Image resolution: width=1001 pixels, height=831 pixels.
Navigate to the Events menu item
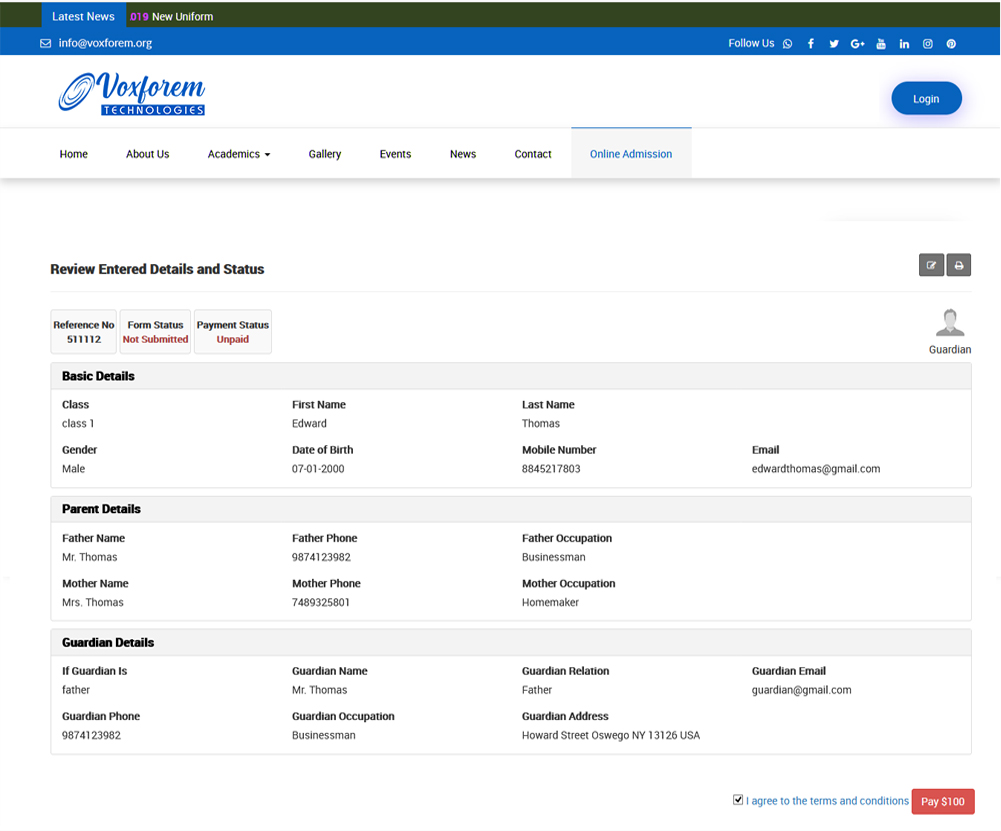[x=395, y=154]
